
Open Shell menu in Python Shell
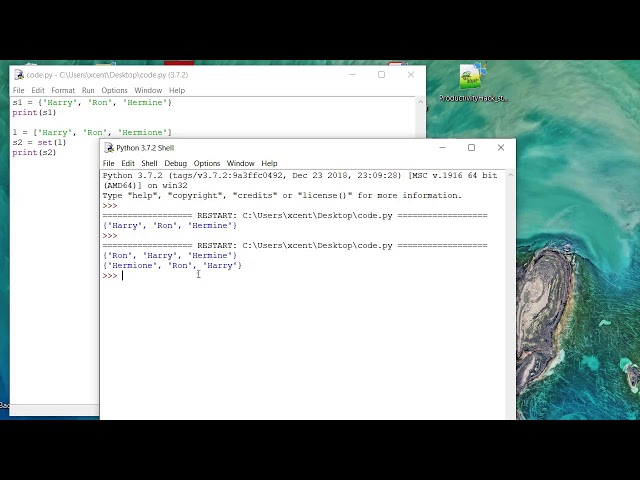click(x=149, y=163)
